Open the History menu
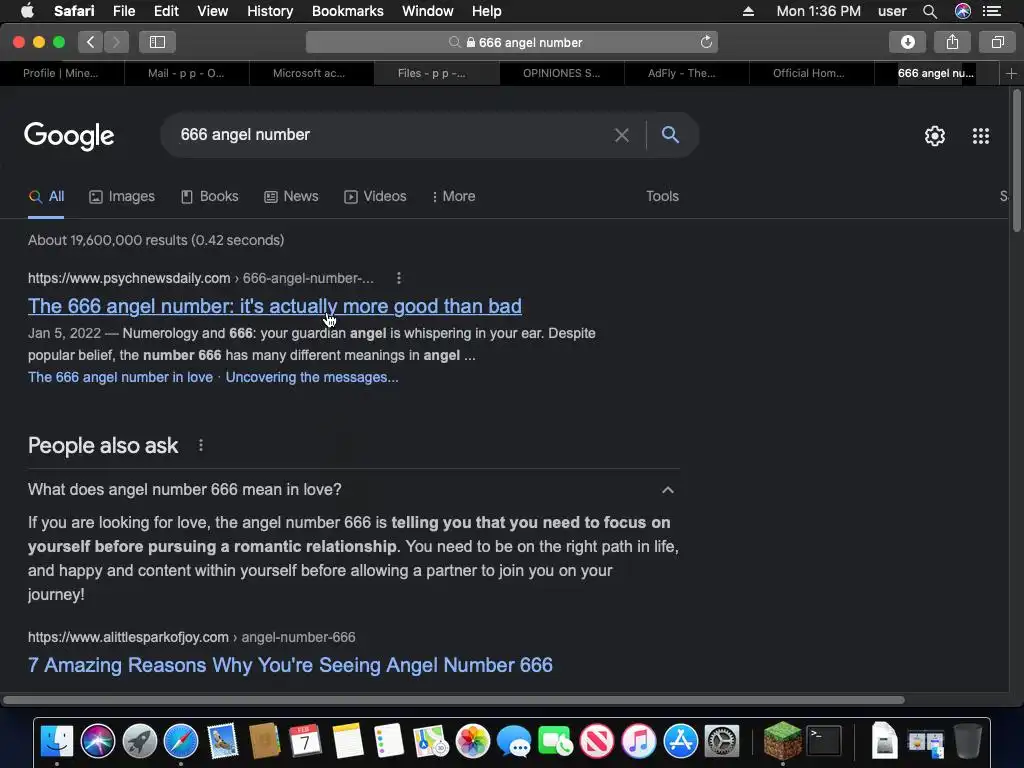The image size is (1024, 768). (x=270, y=11)
